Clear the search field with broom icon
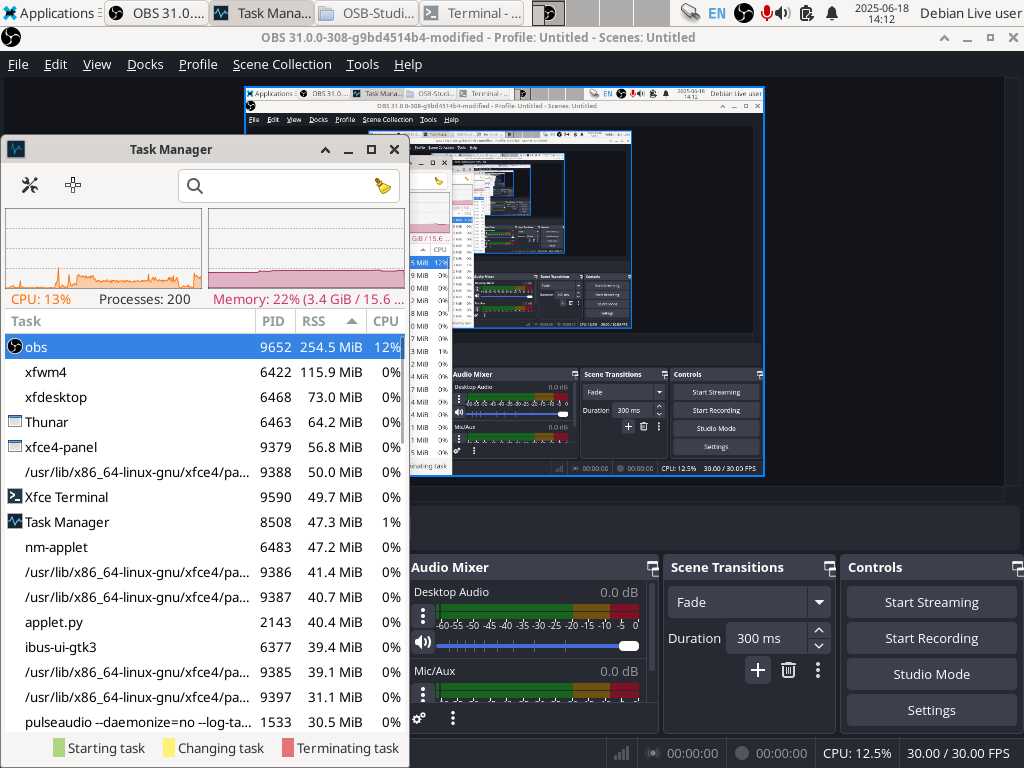Screen dimensions: 1024x768 click(382, 186)
